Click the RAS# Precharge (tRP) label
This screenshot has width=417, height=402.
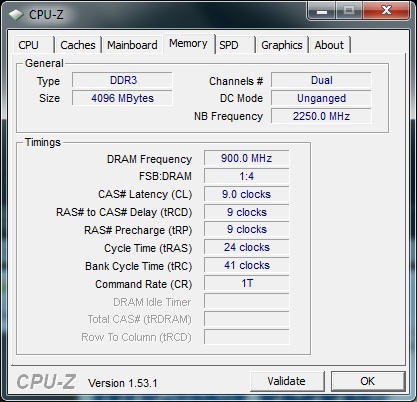click(x=138, y=230)
